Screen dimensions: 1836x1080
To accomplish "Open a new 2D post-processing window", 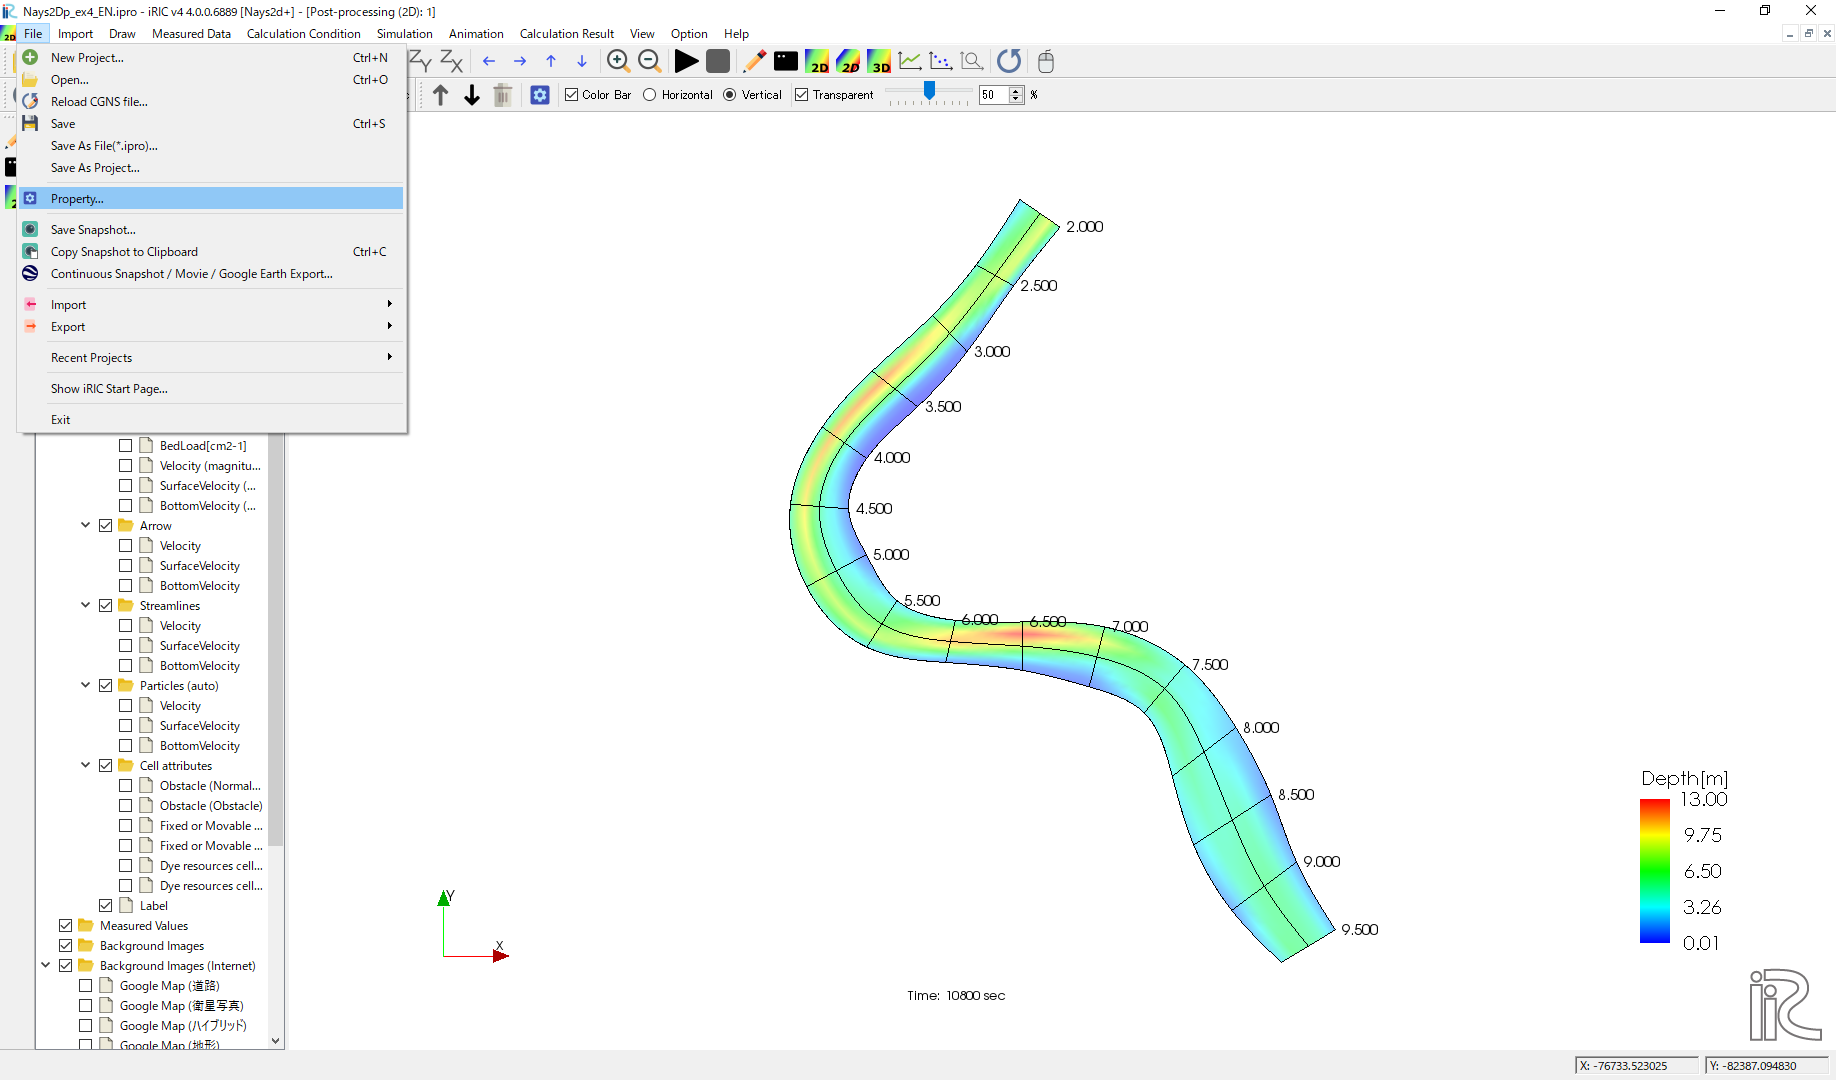I will click(817, 61).
